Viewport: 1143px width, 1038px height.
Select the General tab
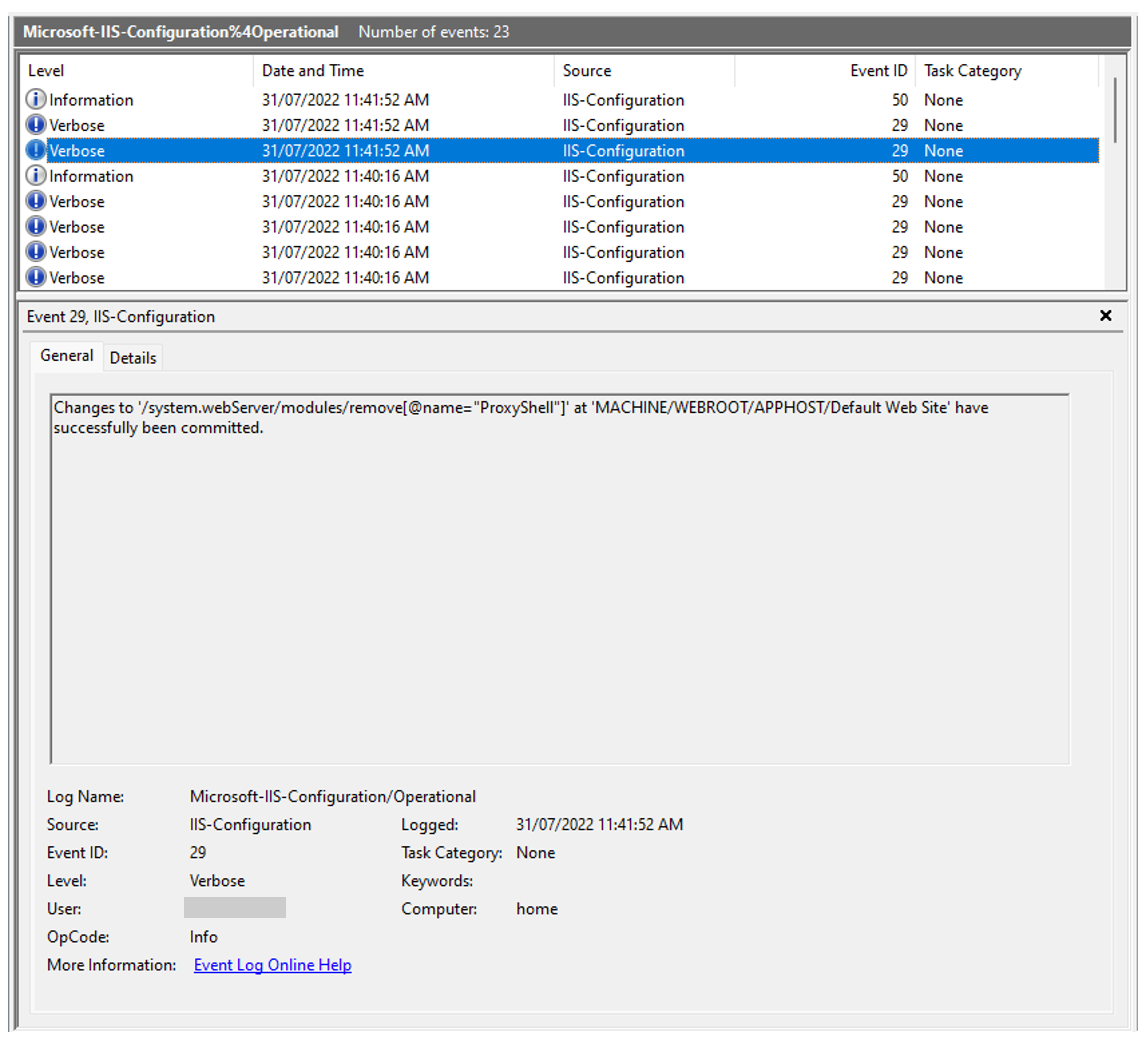(66, 355)
